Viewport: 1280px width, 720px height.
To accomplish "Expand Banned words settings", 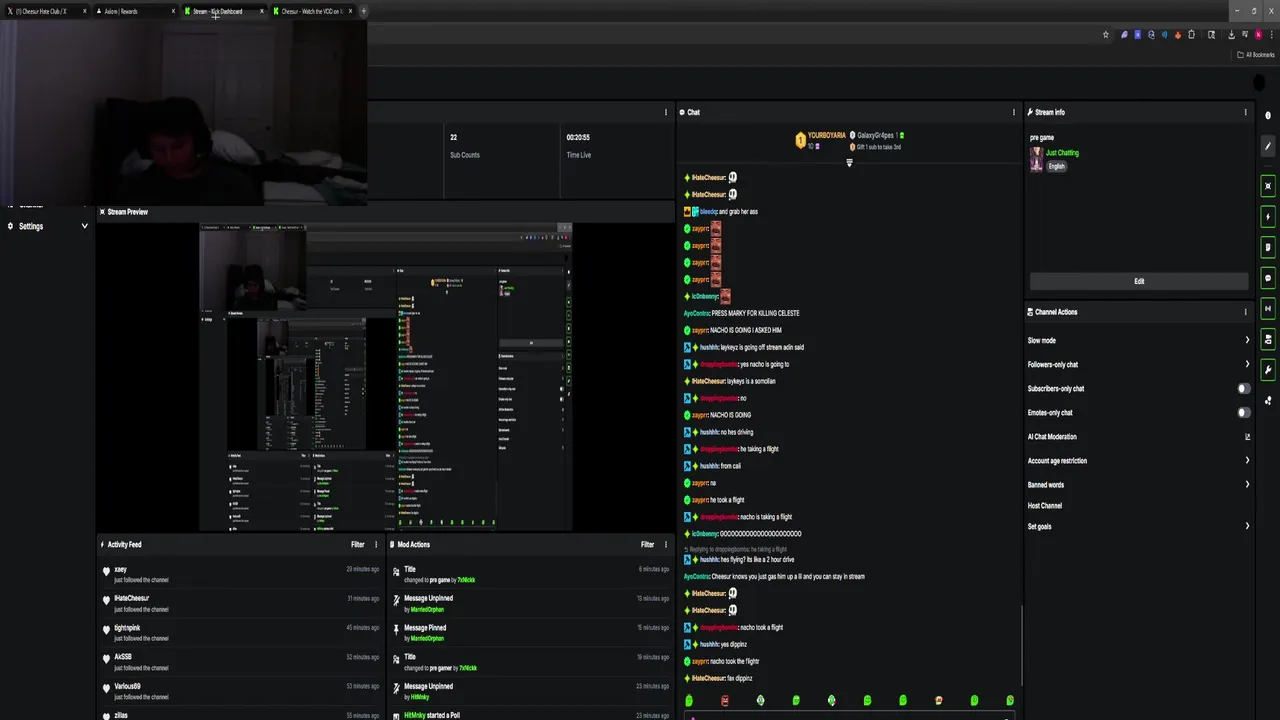I will tap(1247, 485).
